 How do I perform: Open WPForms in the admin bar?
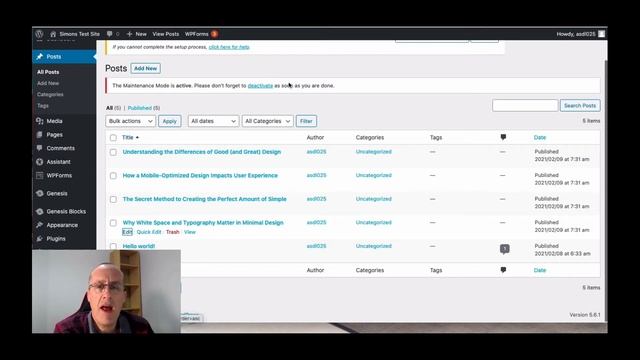click(x=196, y=34)
